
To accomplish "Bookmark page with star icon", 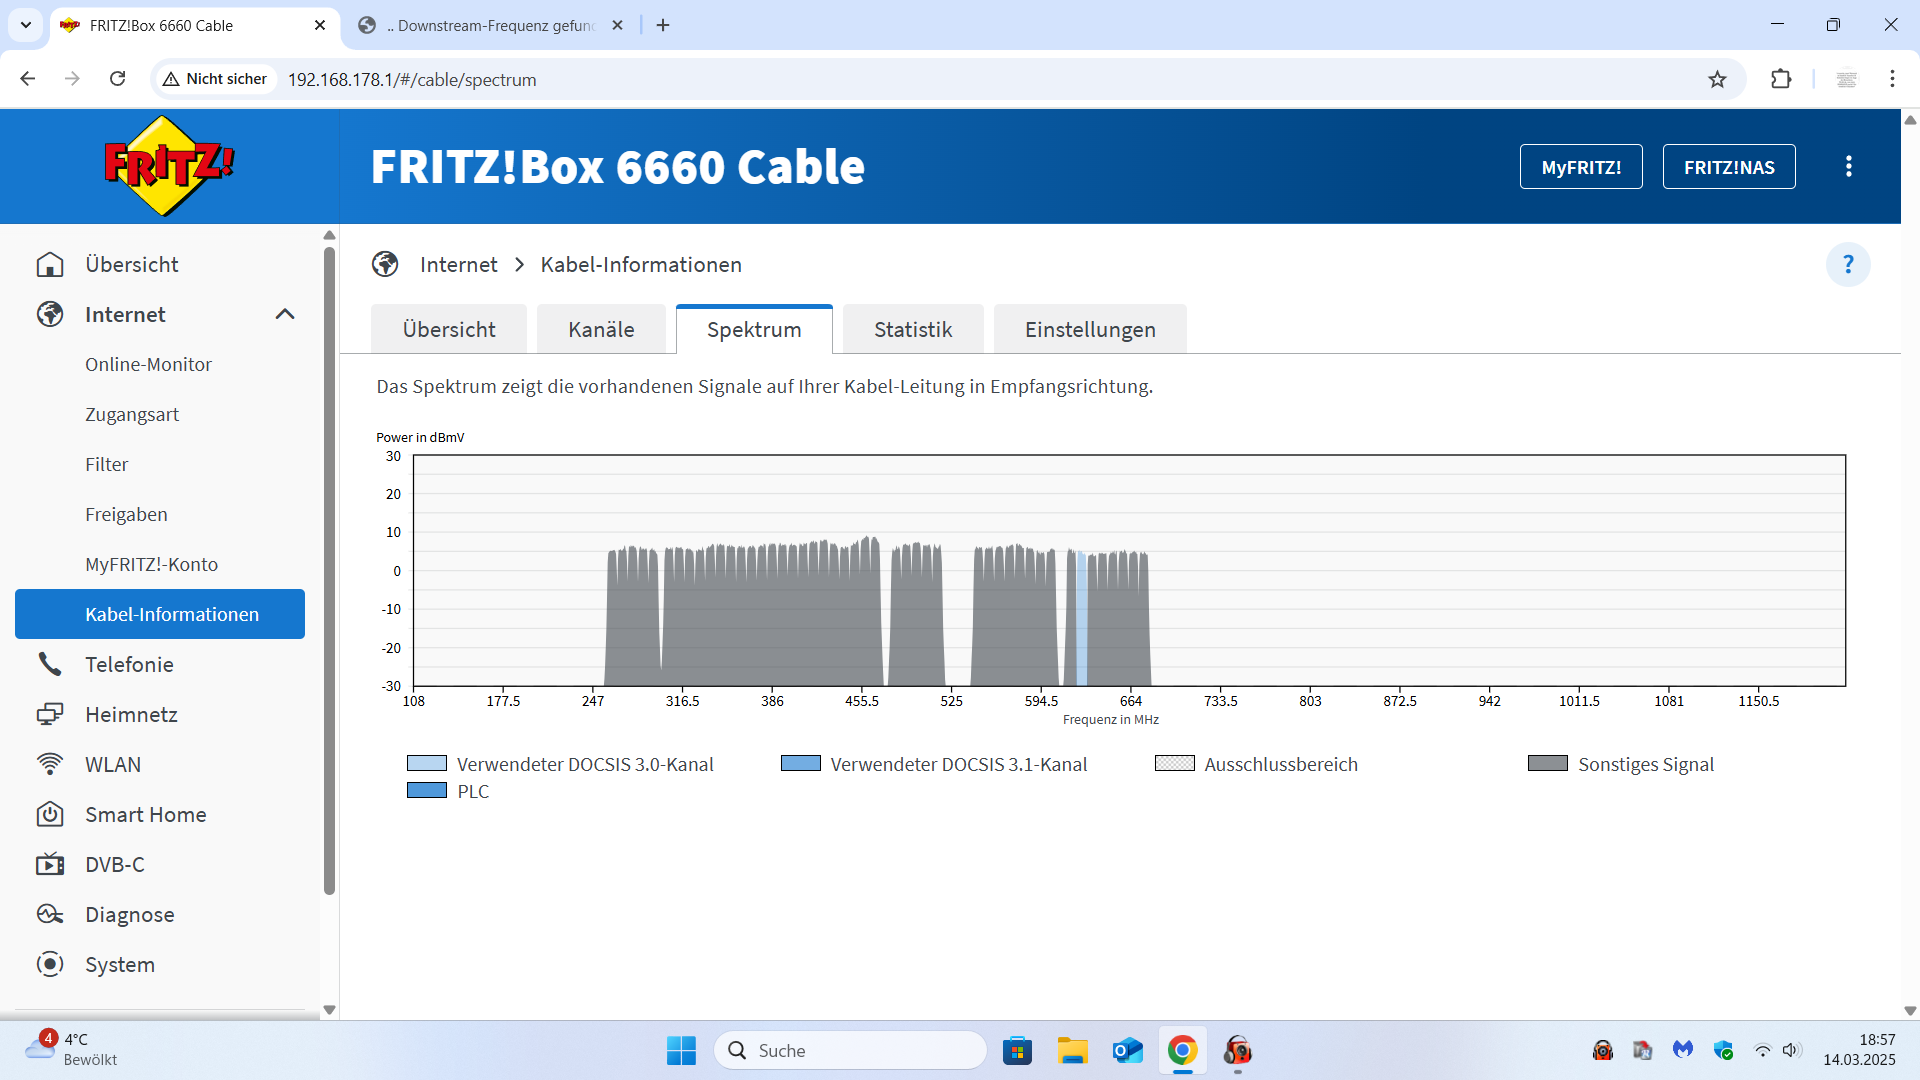I will point(1717,80).
